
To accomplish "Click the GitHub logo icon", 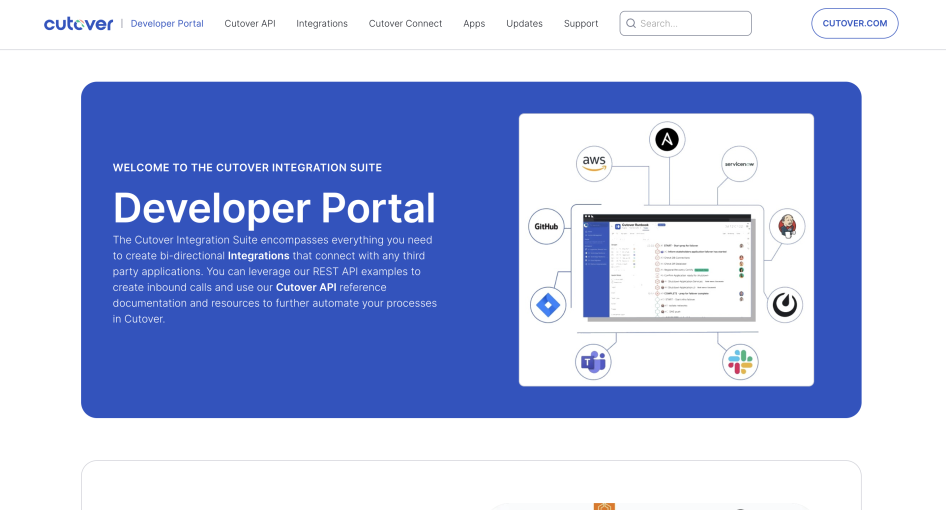I will 546,226.
